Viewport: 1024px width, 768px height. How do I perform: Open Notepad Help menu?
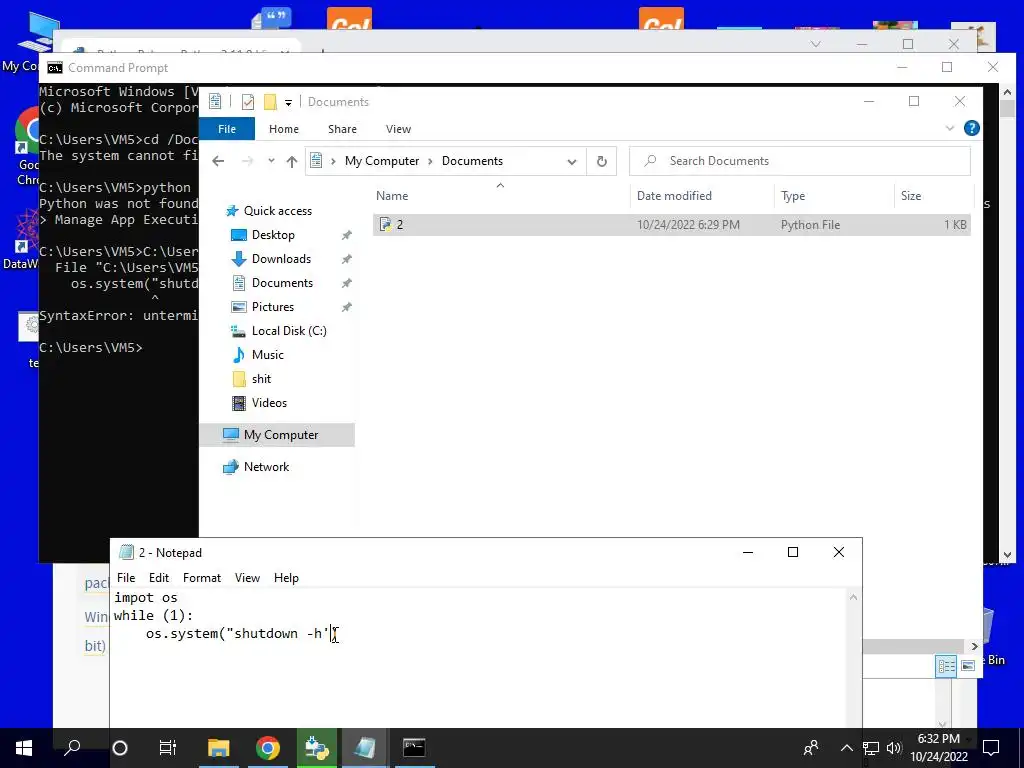point(286,578)
